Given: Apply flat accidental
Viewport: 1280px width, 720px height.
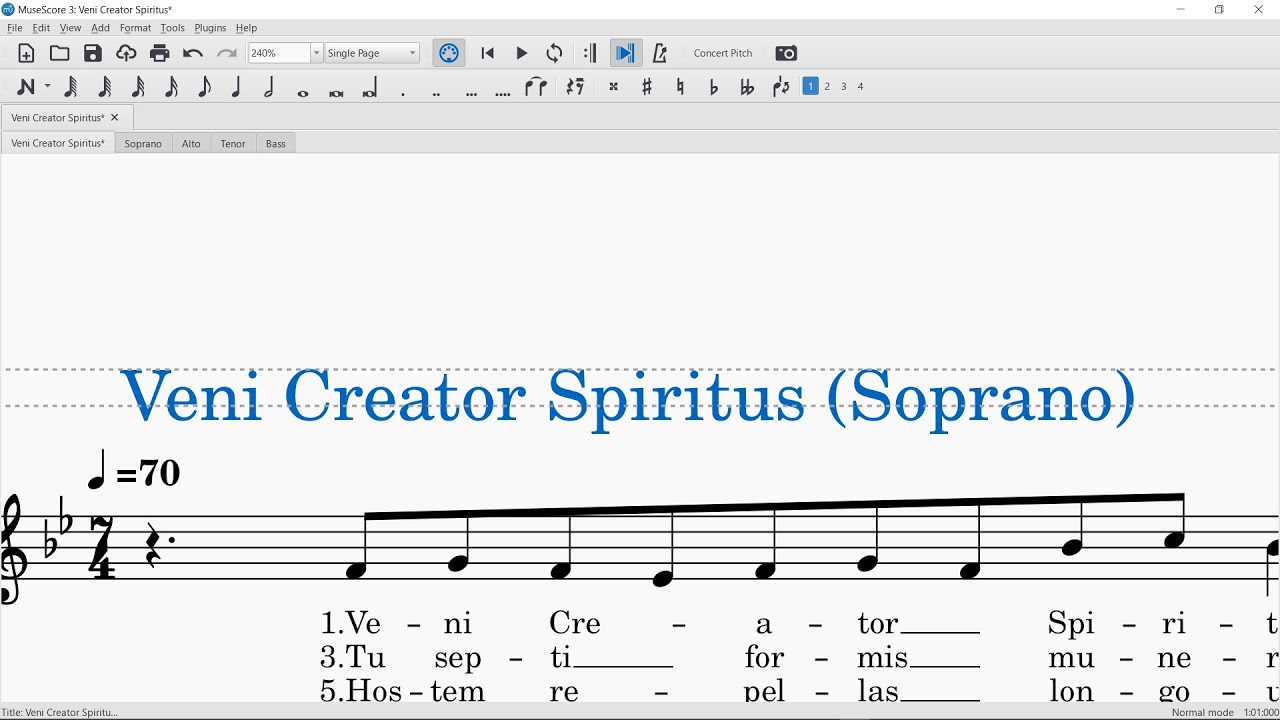Looking at the screenshot, I should (713, 87).
